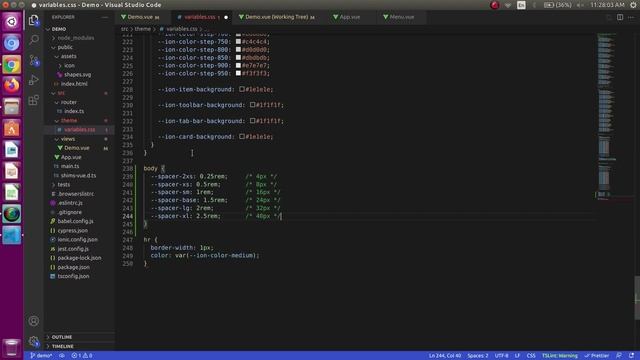Image resolution: width=640 pixels, height=360 pixels.
Task: Open the Explorer view in activity bar
Action: (x=34, y=20)
